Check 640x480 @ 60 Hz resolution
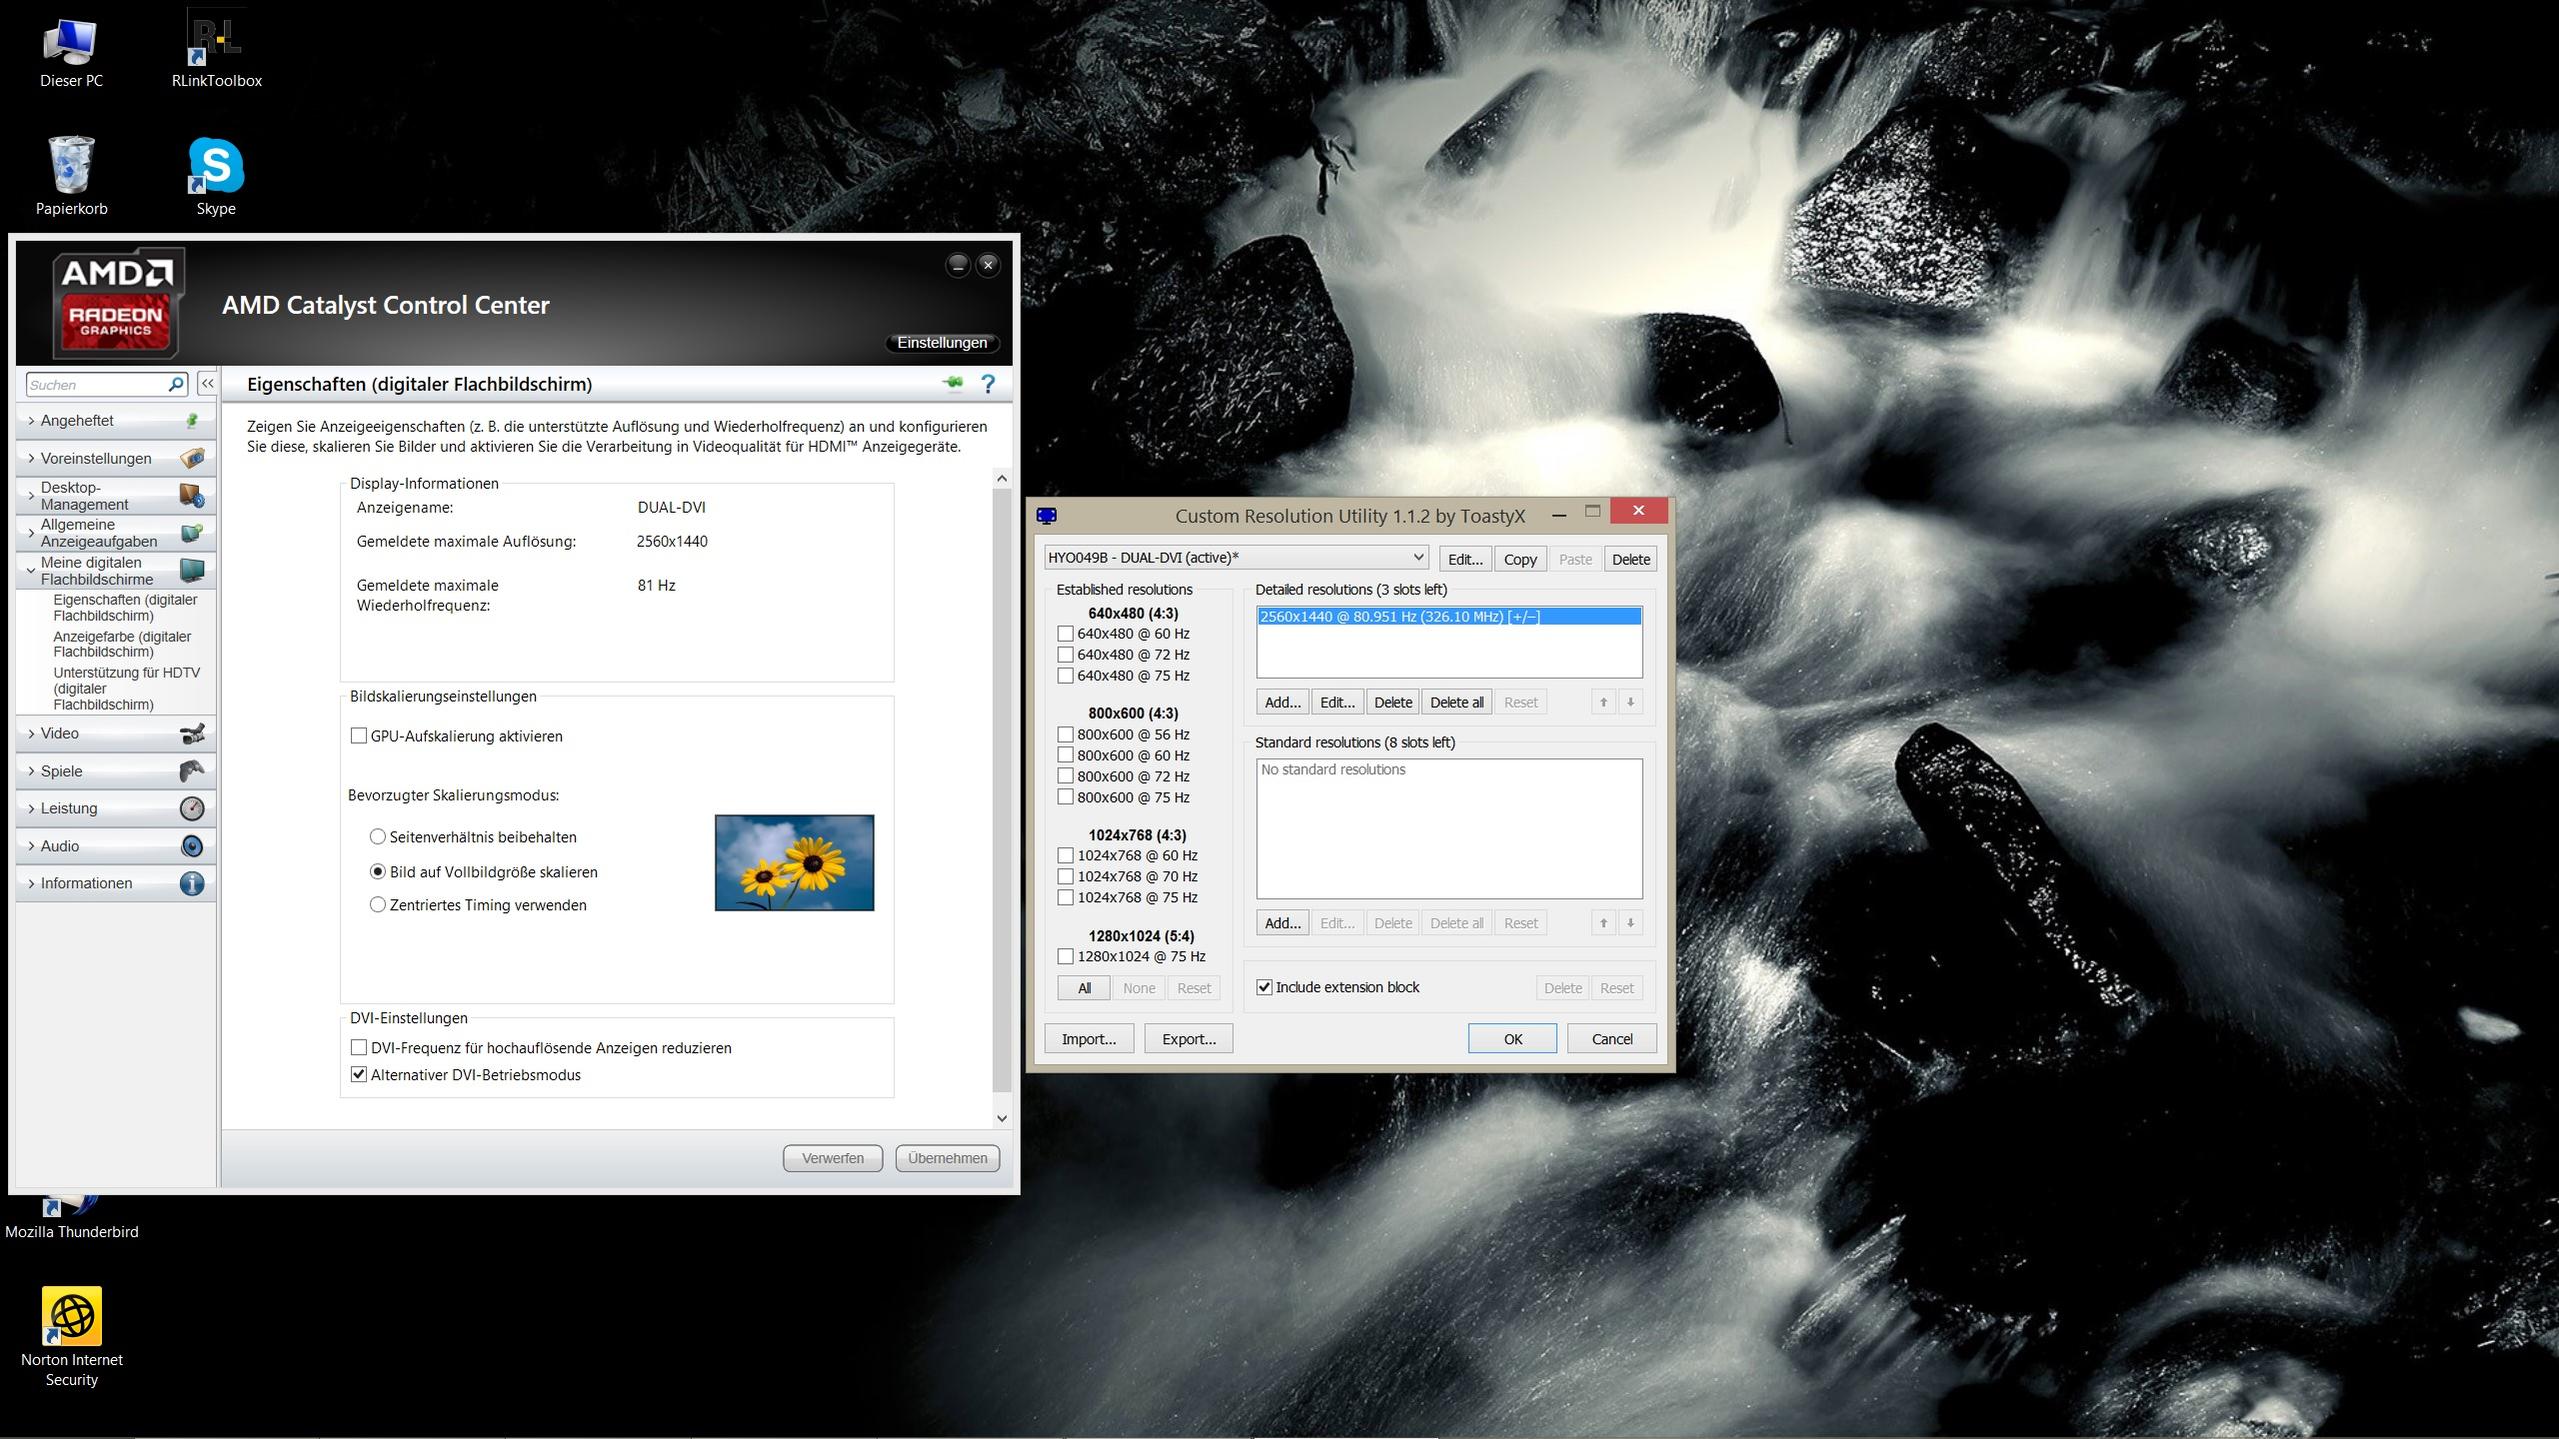This screenshot has width=2559, height=1439. (x=1065, y=634)
